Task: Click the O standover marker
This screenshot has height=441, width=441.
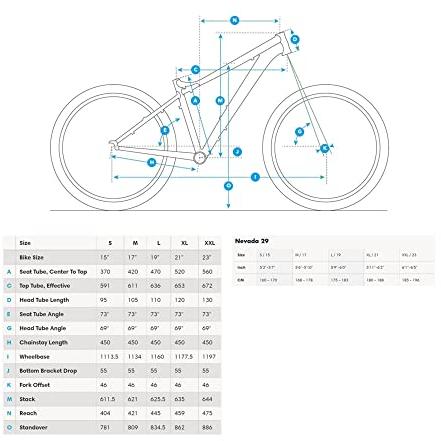Action: pos(228,186)
